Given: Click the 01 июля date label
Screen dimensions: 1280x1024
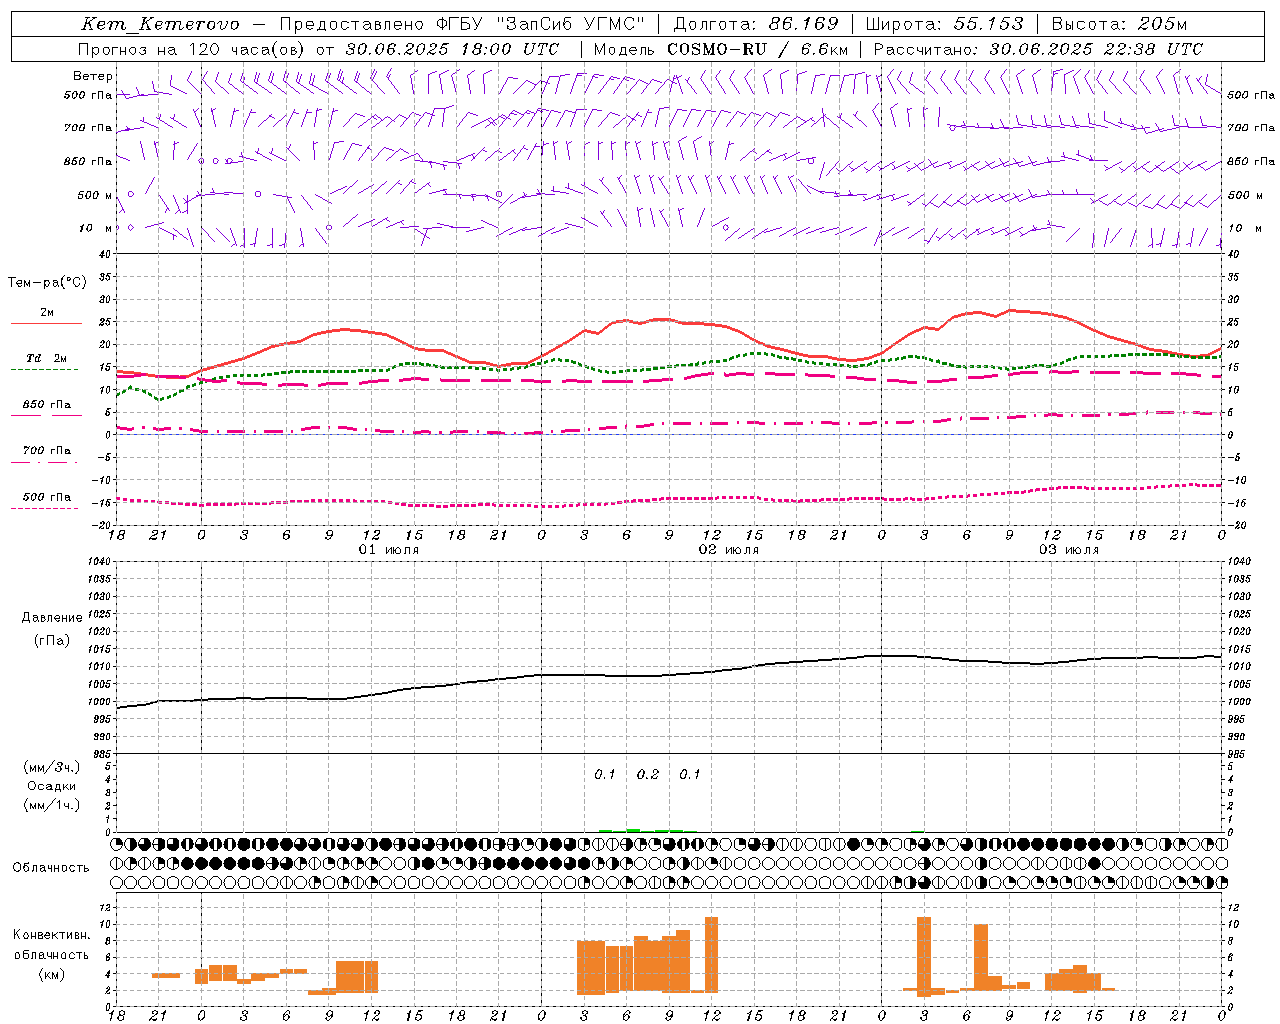Looking at the screenshot, I should coord(388,550).
